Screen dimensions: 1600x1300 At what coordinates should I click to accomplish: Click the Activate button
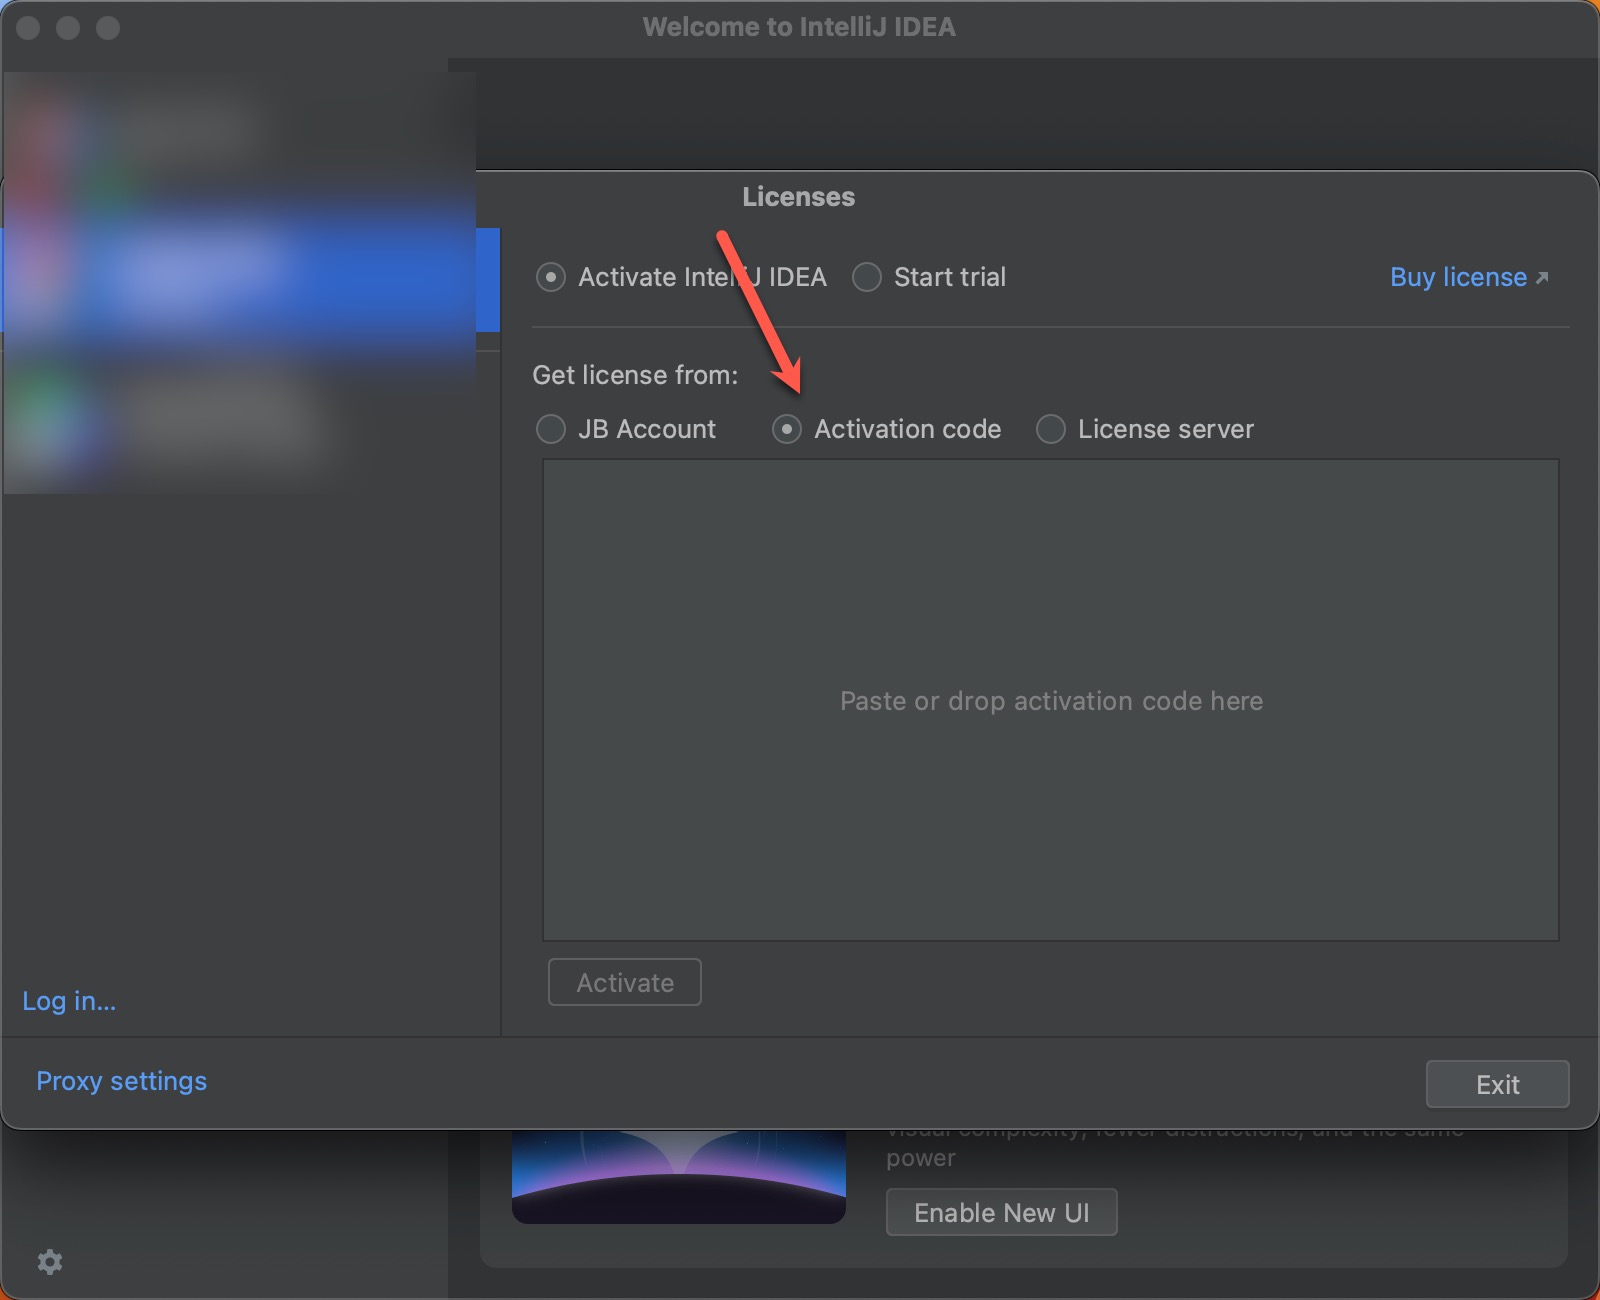625,982
